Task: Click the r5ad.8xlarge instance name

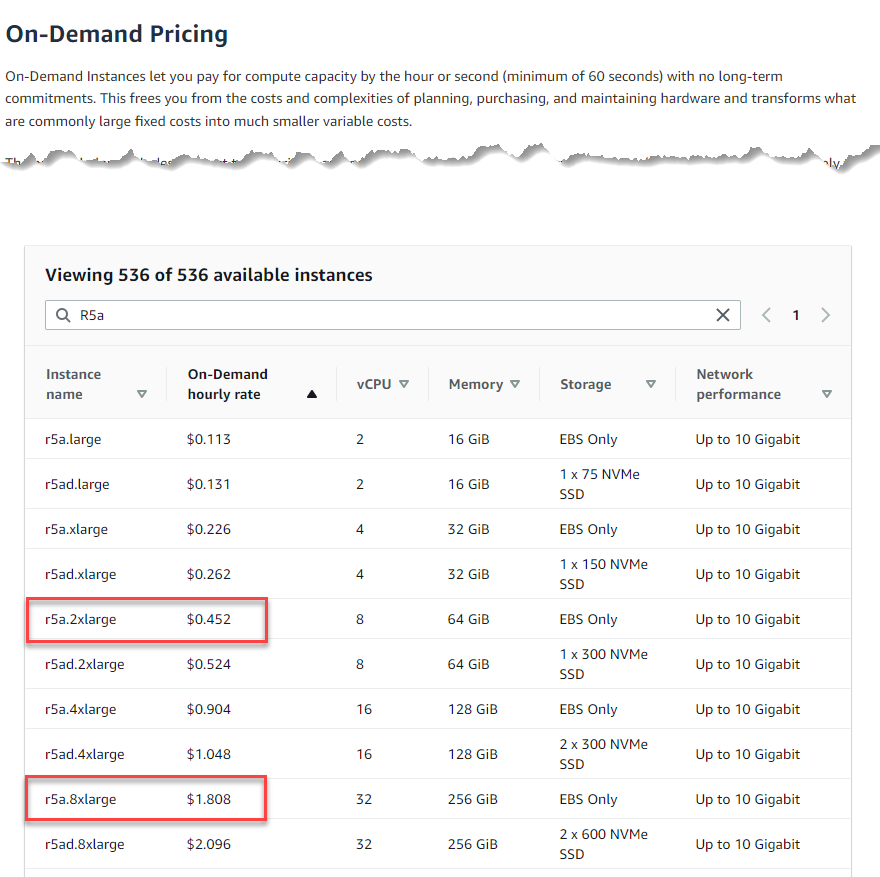Action: click(x=85, y=844)
